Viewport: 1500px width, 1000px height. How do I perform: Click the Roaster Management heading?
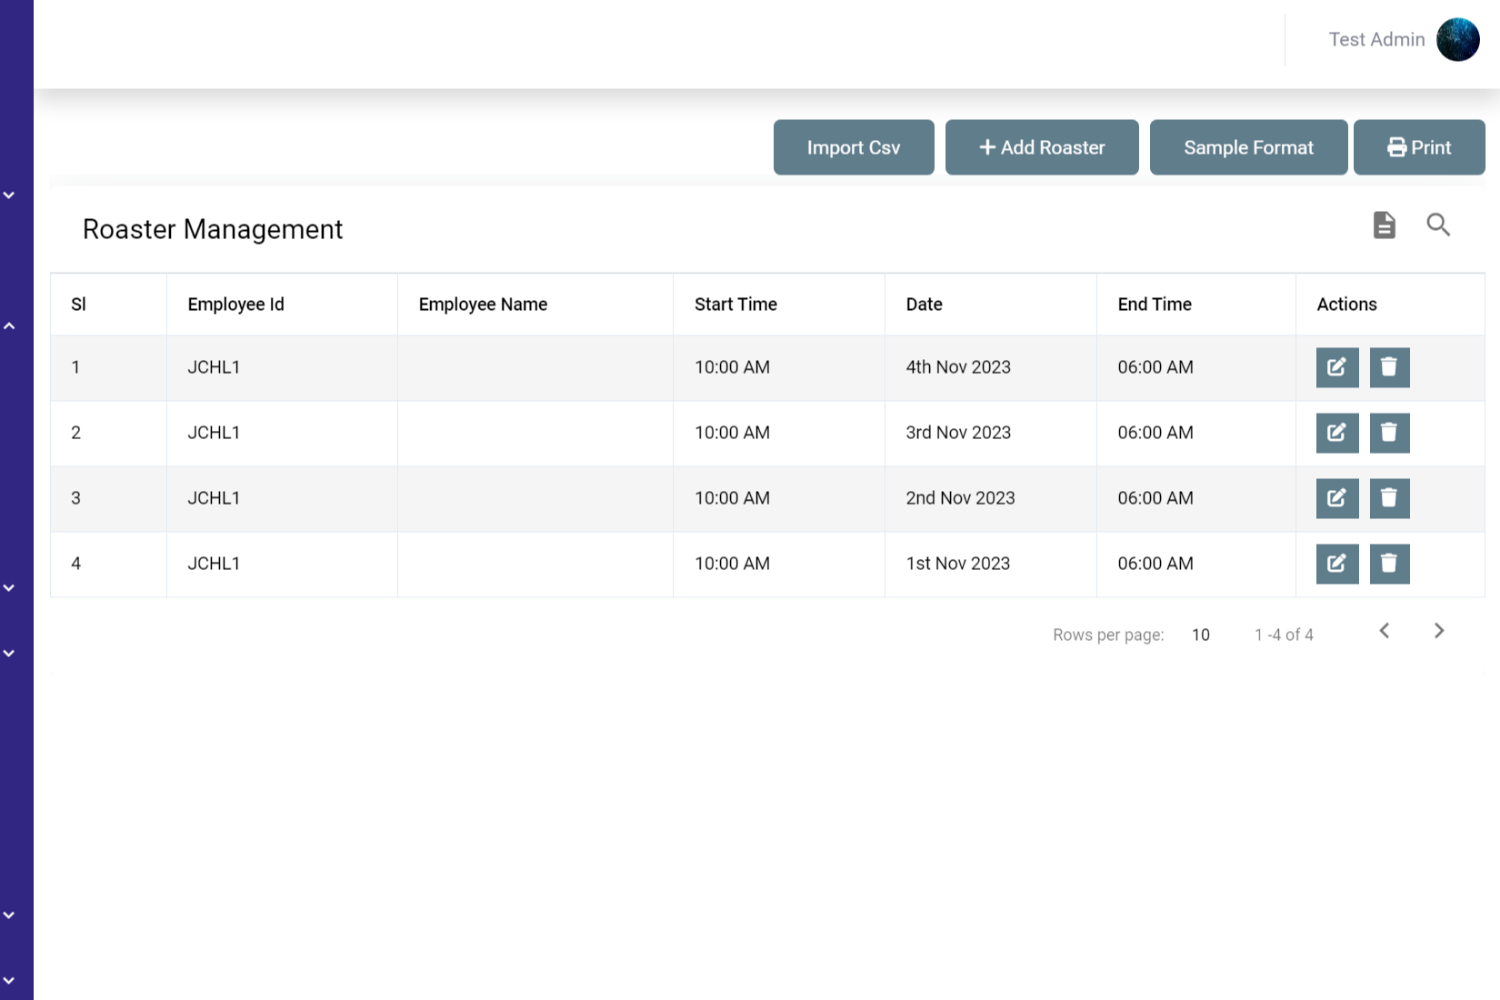(213, 229)
